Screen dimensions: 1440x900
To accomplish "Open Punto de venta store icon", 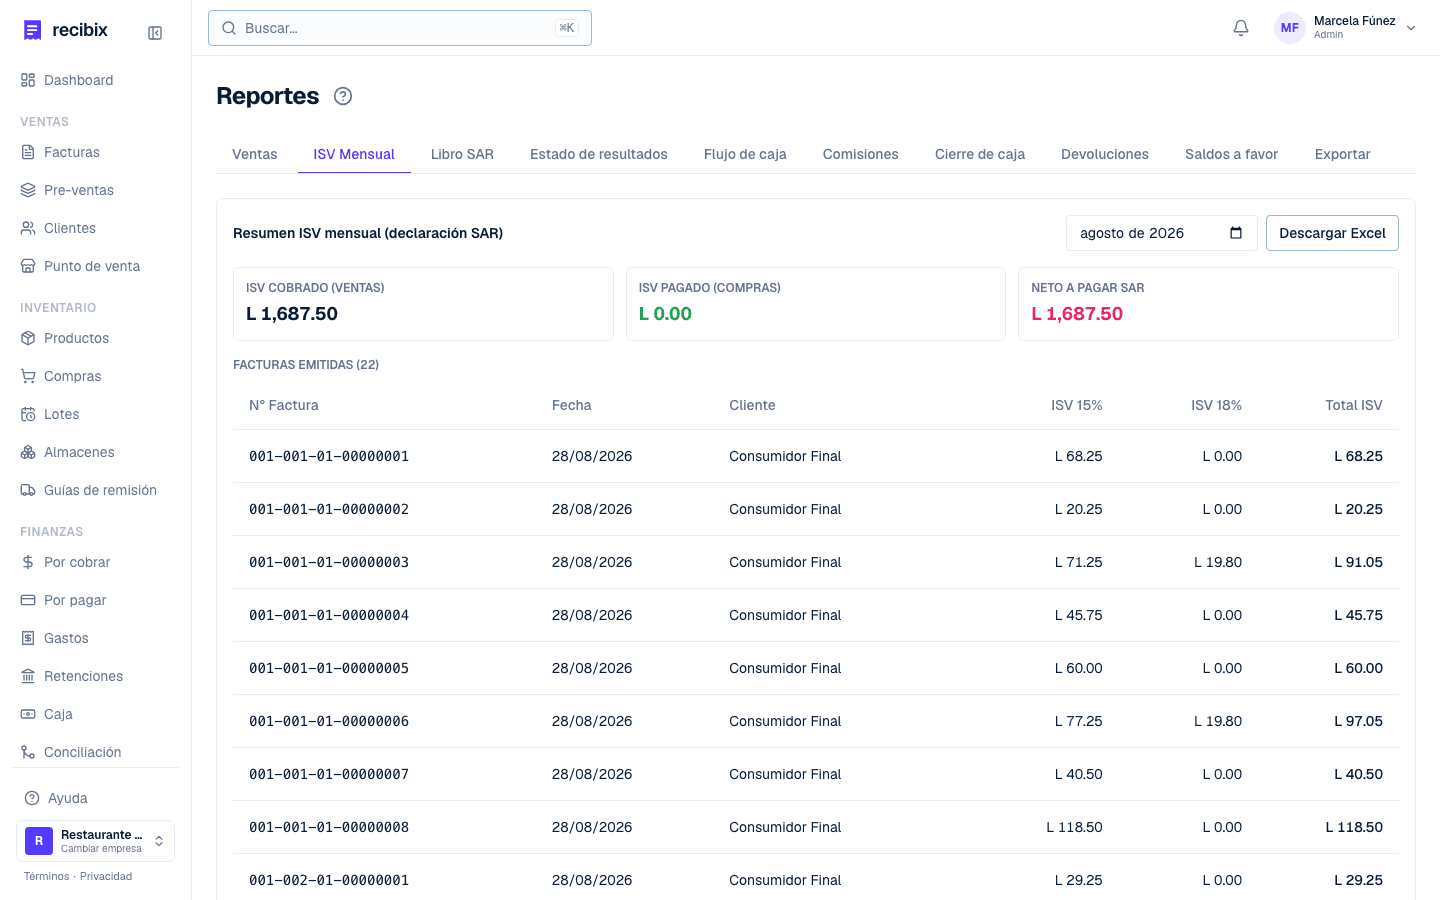I will point(28,266).
